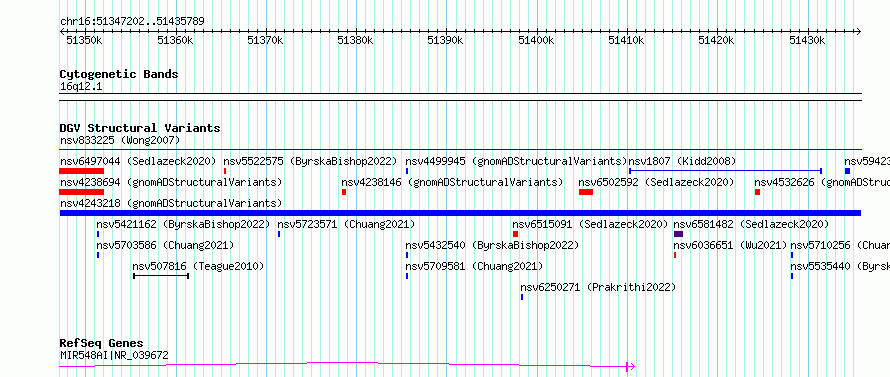
Task: Select nsv5421162 (ByrskaBishop2022) label
Action: (183, 224)
